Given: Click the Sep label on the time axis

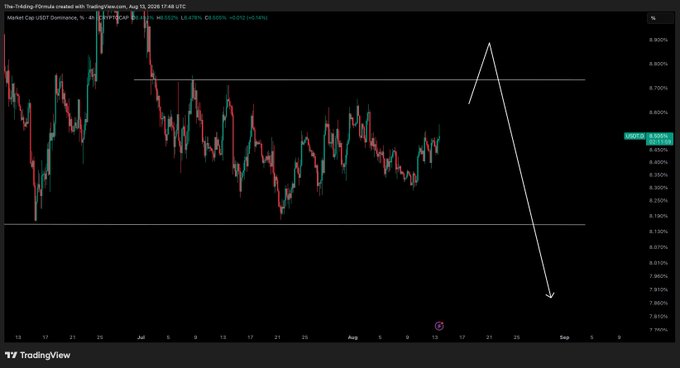Looking at the screenshot, I should (564, 337).
